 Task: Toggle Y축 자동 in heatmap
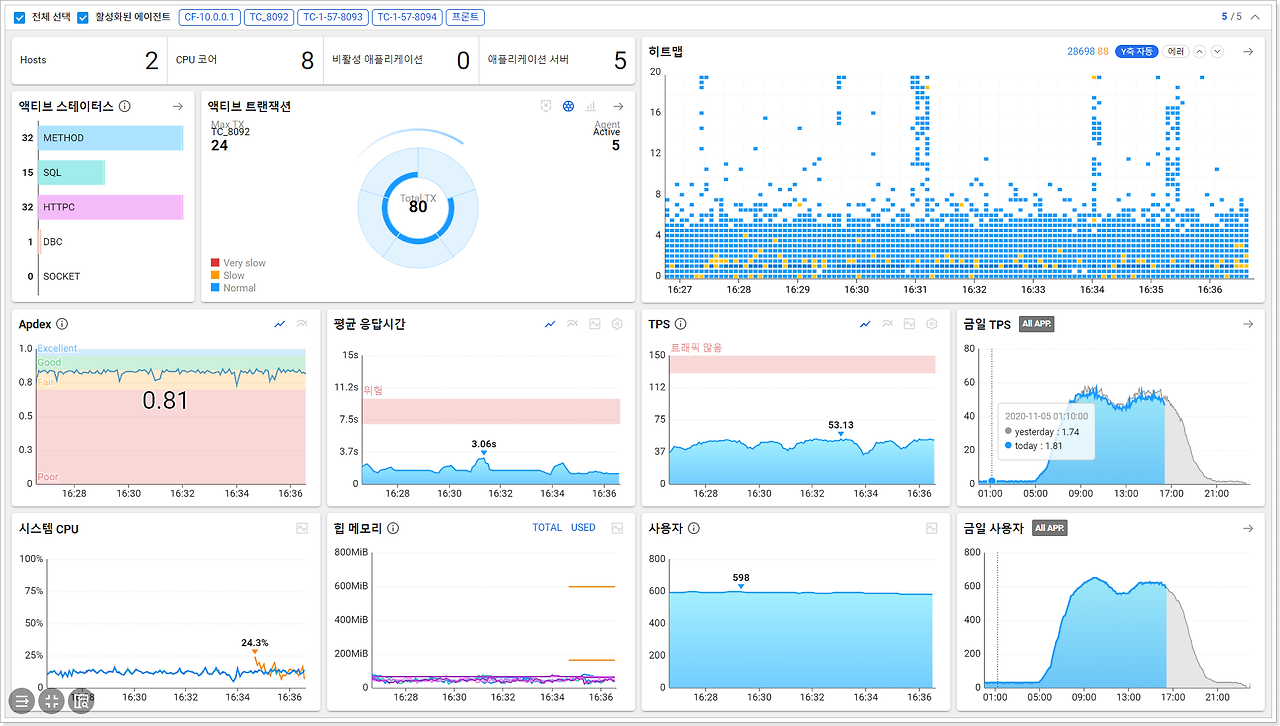[x=1137, y=51]
